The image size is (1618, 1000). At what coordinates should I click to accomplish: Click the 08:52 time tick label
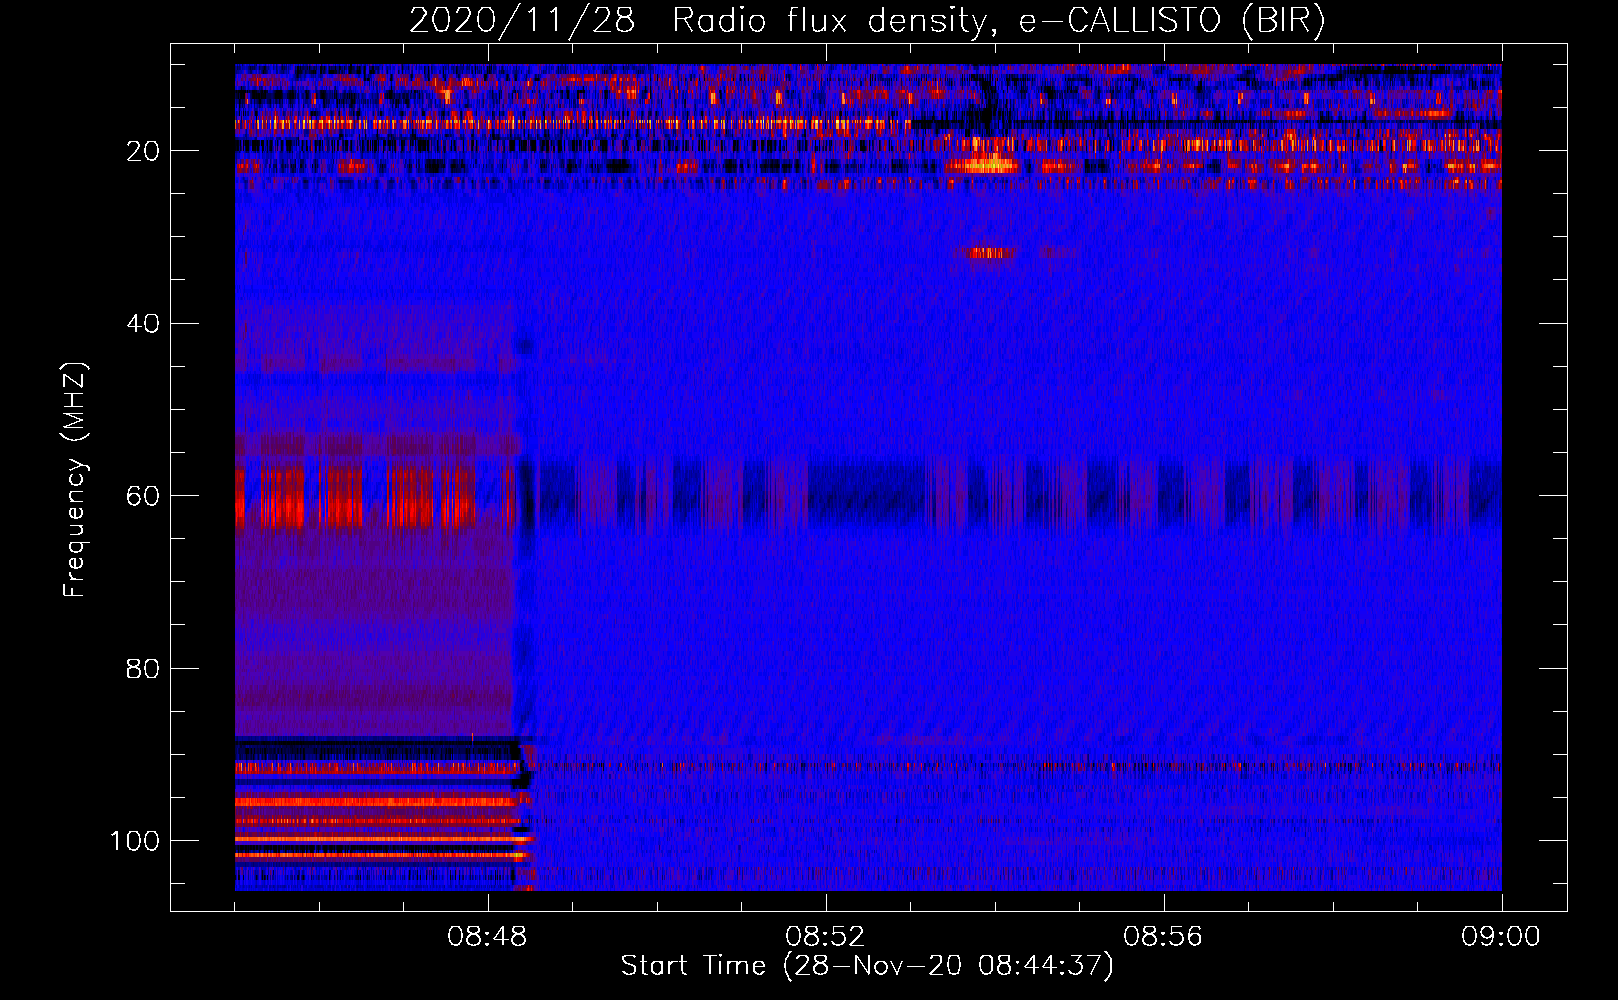click(x=825, y=937)
